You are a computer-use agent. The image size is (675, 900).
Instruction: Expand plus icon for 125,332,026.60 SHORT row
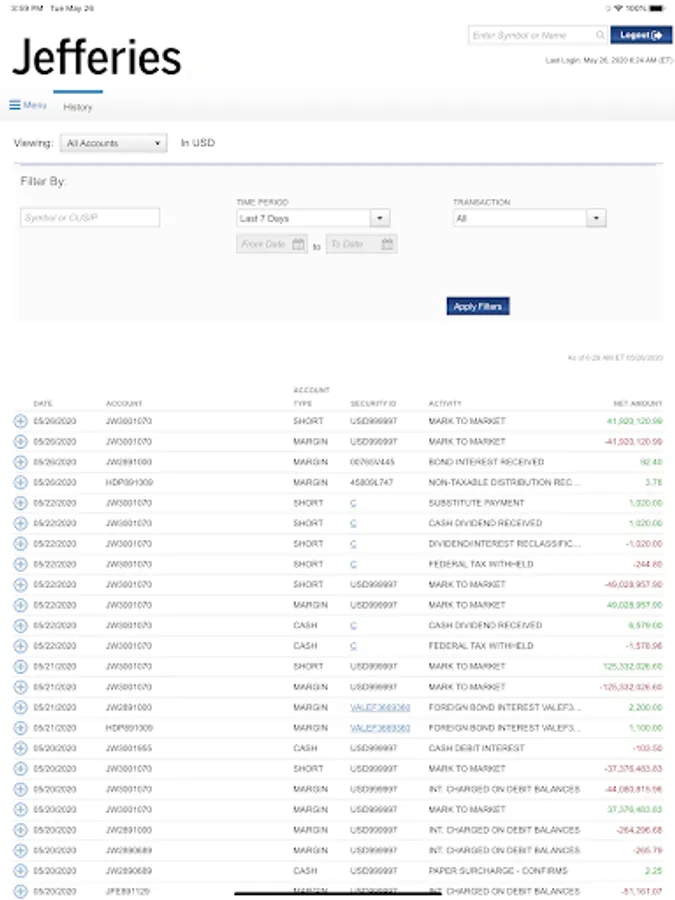click(x=20, y=666)
